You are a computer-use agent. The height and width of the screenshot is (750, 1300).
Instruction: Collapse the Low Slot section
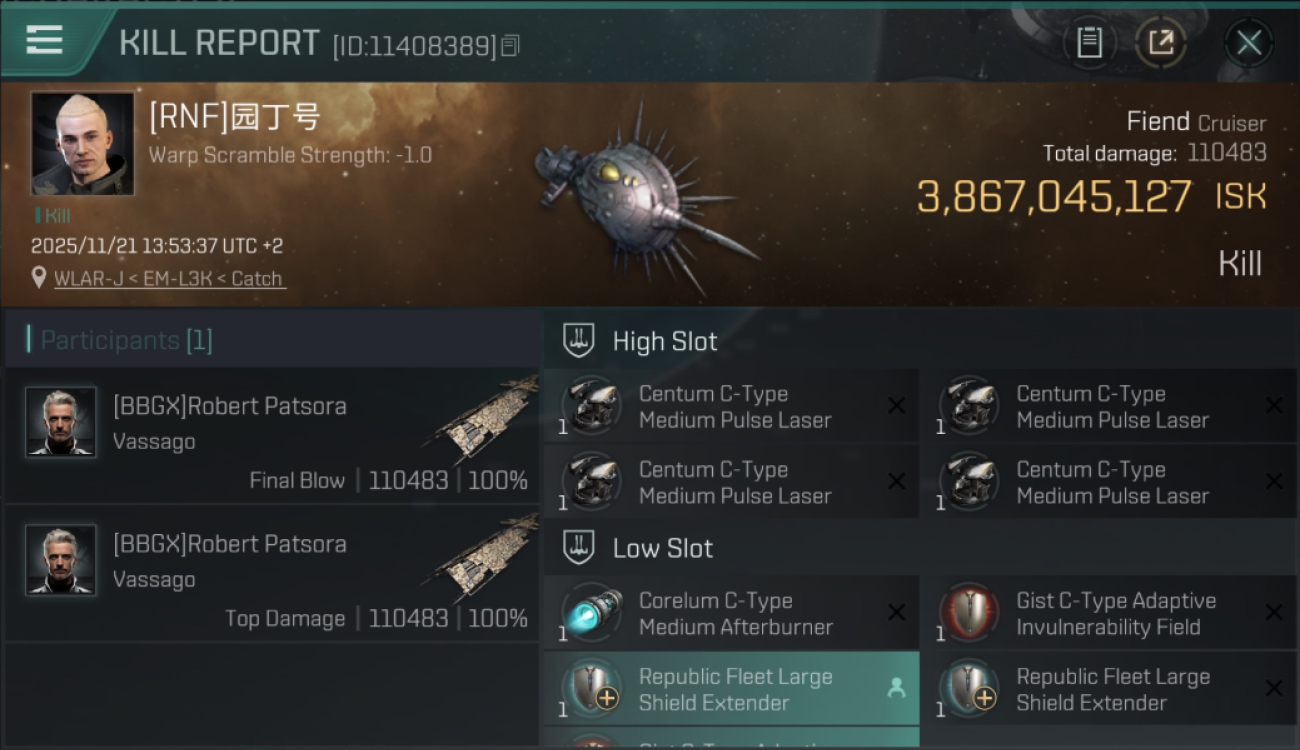[579, 548]
